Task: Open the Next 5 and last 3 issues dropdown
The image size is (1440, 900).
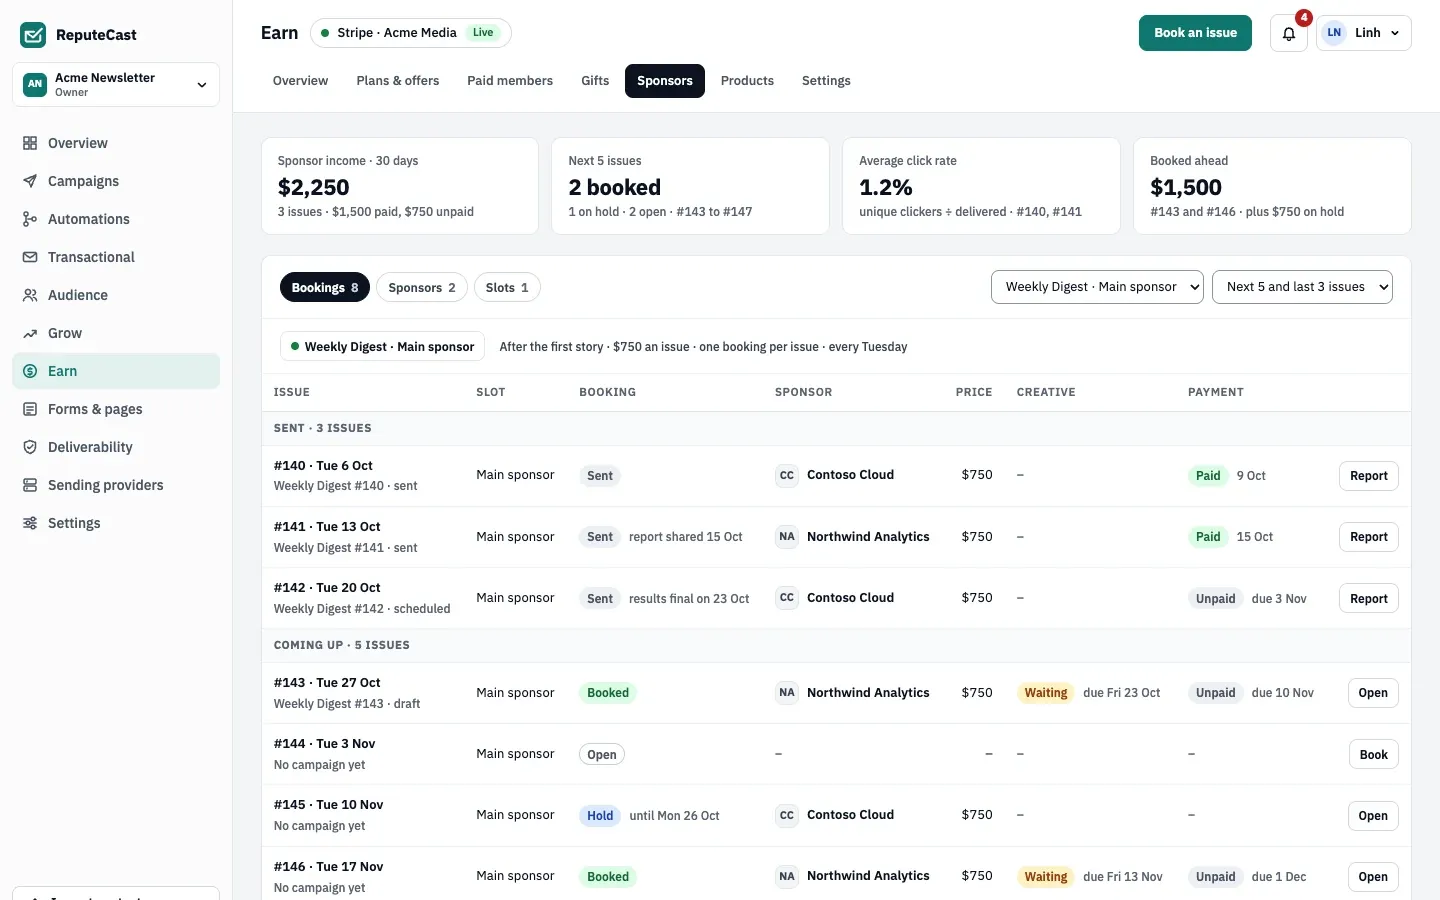Action: point(1302,287)
